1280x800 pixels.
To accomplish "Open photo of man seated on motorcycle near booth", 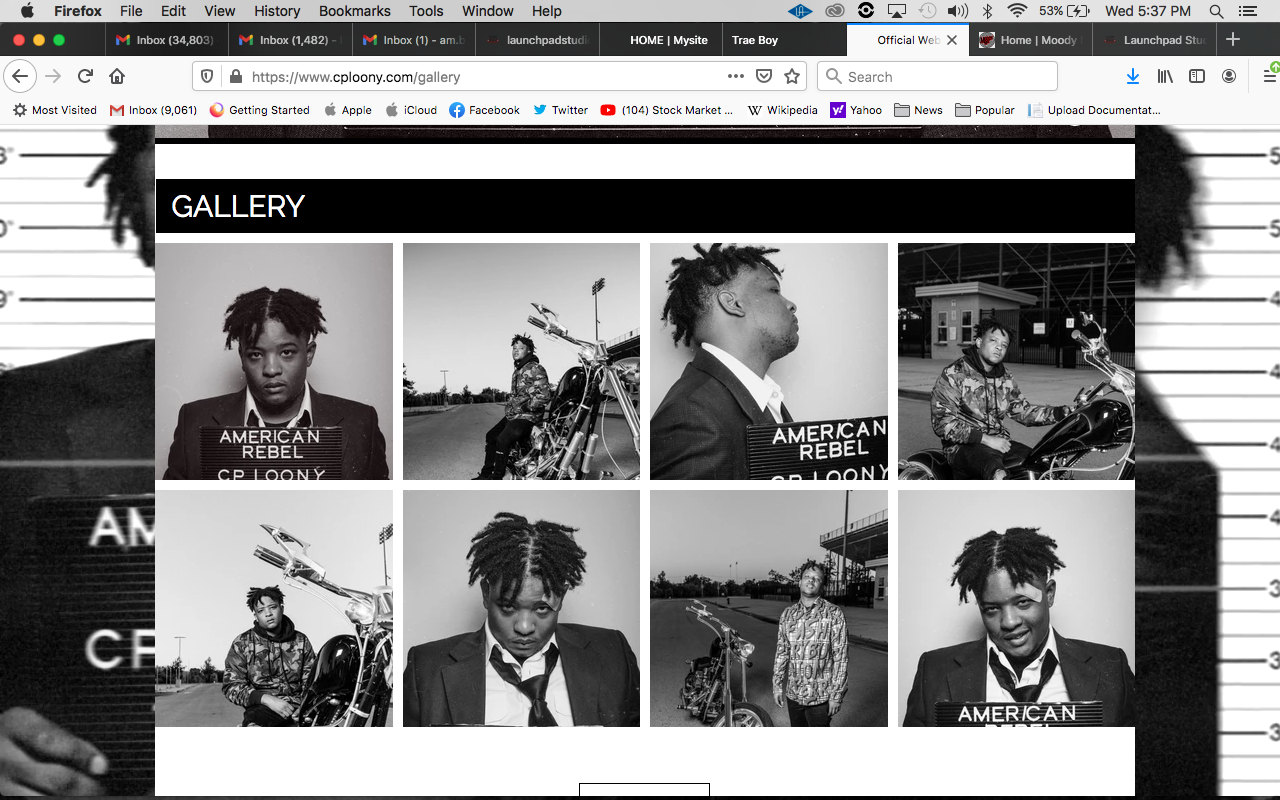I will tap(1016, 361).
